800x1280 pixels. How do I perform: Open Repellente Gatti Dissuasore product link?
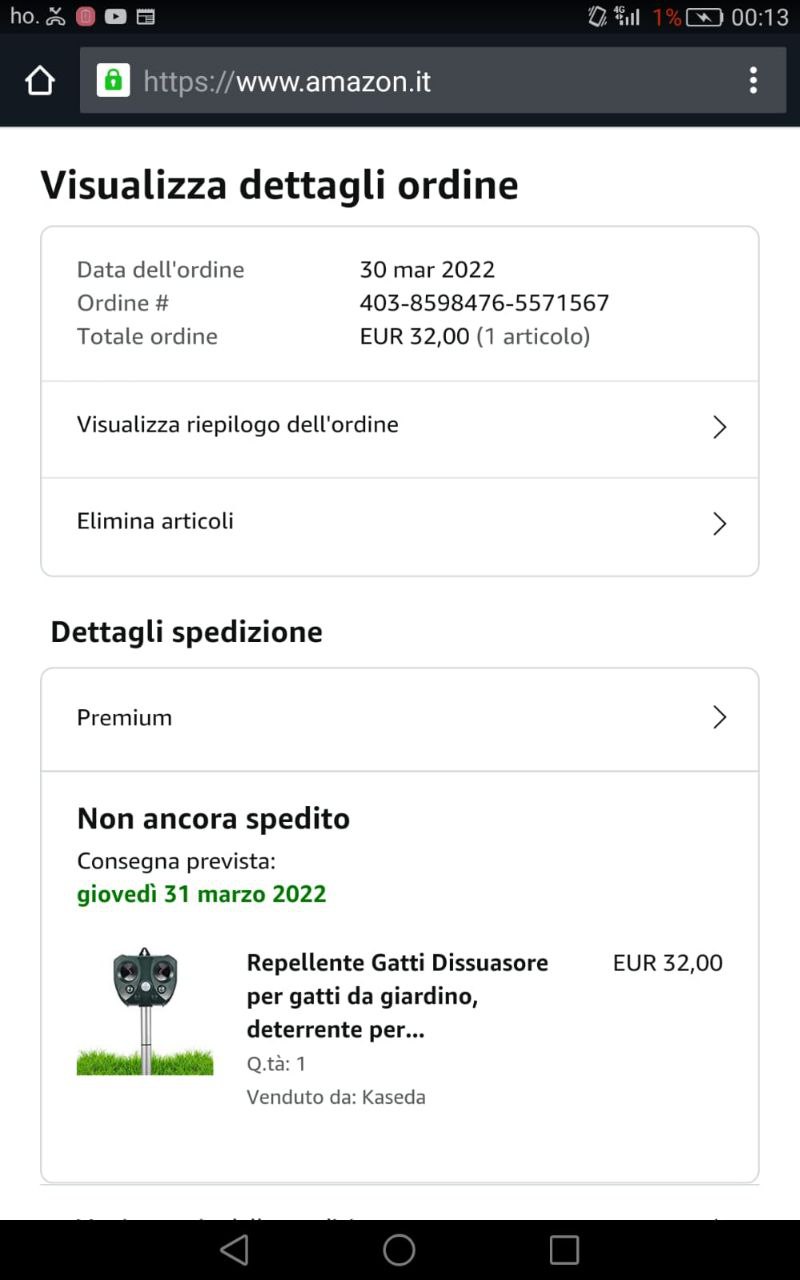(x=397, y=996)
